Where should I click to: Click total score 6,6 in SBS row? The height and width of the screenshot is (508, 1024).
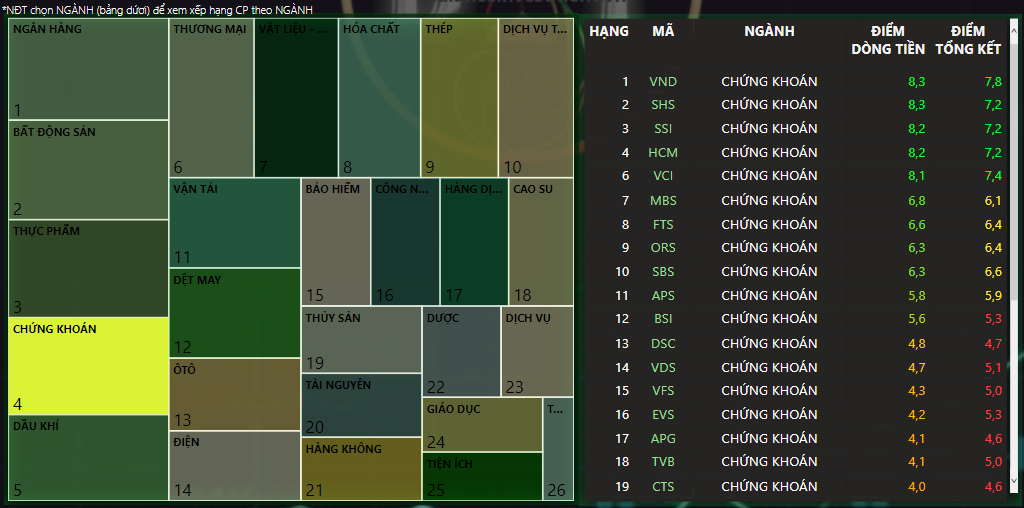(x=993, y=272)
